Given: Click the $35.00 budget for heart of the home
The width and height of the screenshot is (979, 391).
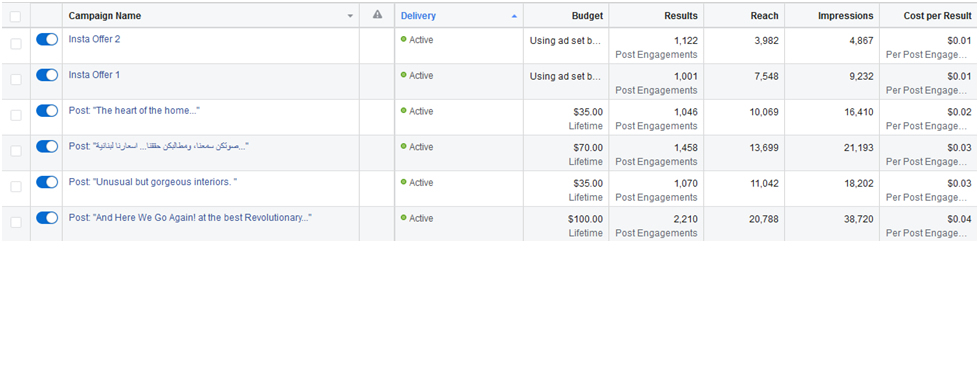Looking at the screenshot, I should pyautogui.click(x=588, y=112).
